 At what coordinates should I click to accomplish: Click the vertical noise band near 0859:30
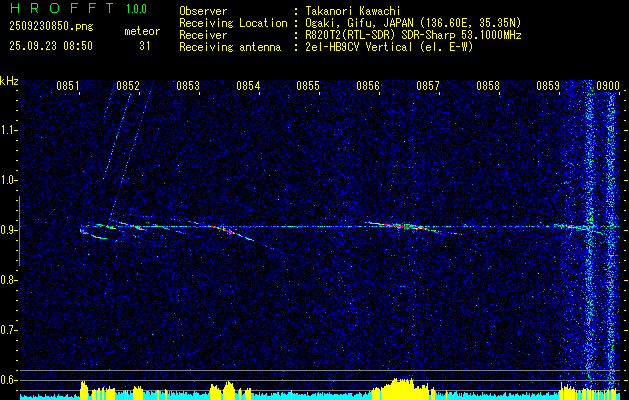pos(588,235)
